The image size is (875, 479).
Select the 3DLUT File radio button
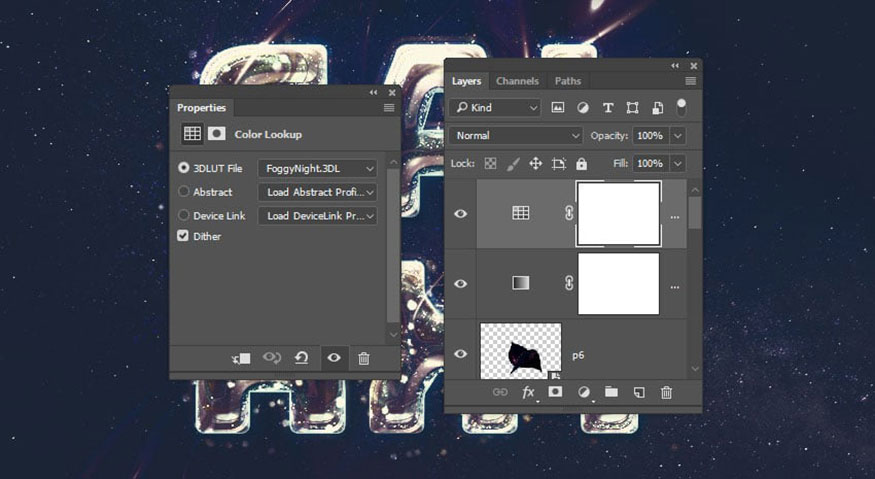click(x=183, y=167)
